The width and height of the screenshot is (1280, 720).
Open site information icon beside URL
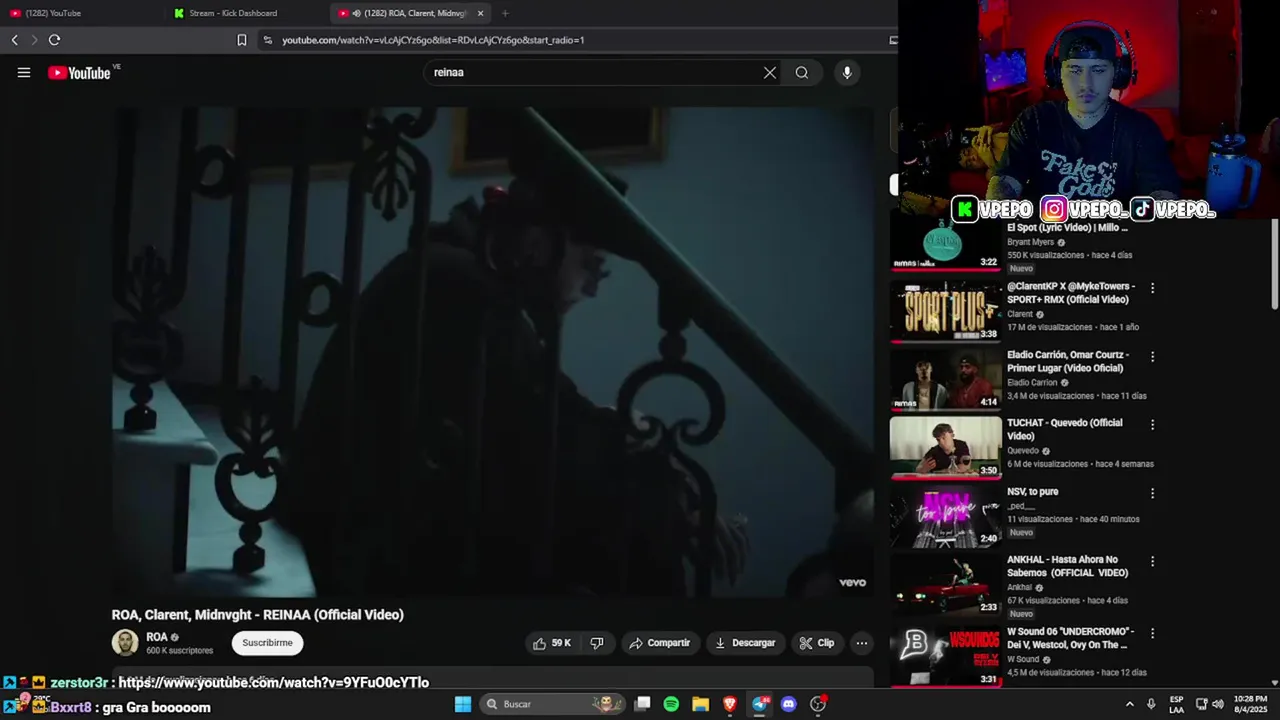point(267,40)
